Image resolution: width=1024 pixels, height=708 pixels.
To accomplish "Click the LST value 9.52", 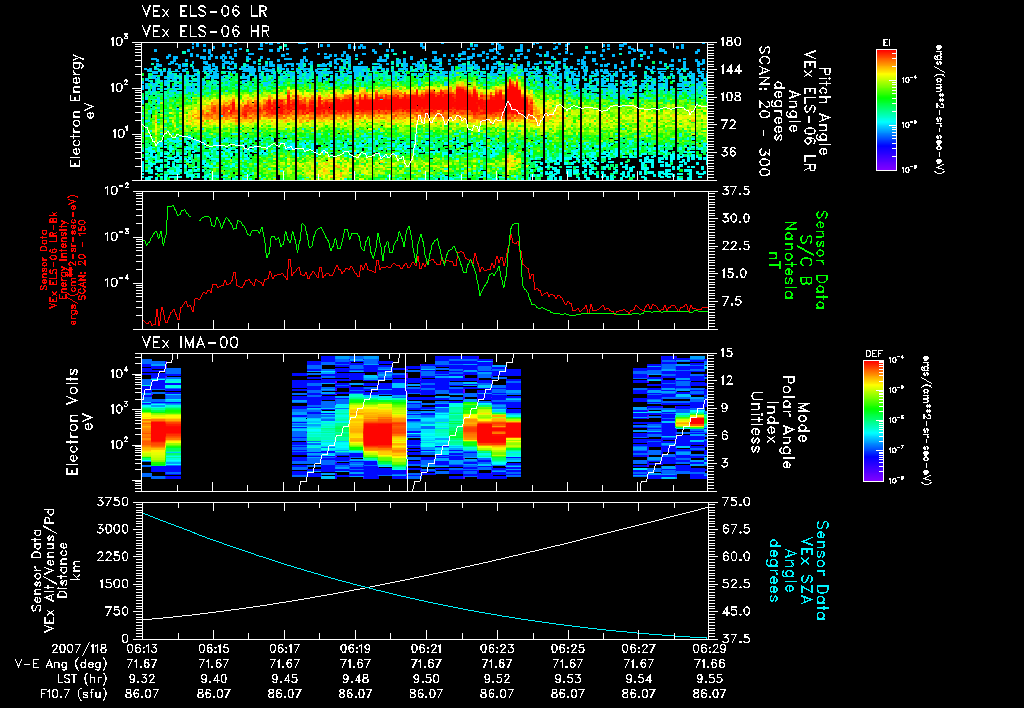I will click(497, 679).
